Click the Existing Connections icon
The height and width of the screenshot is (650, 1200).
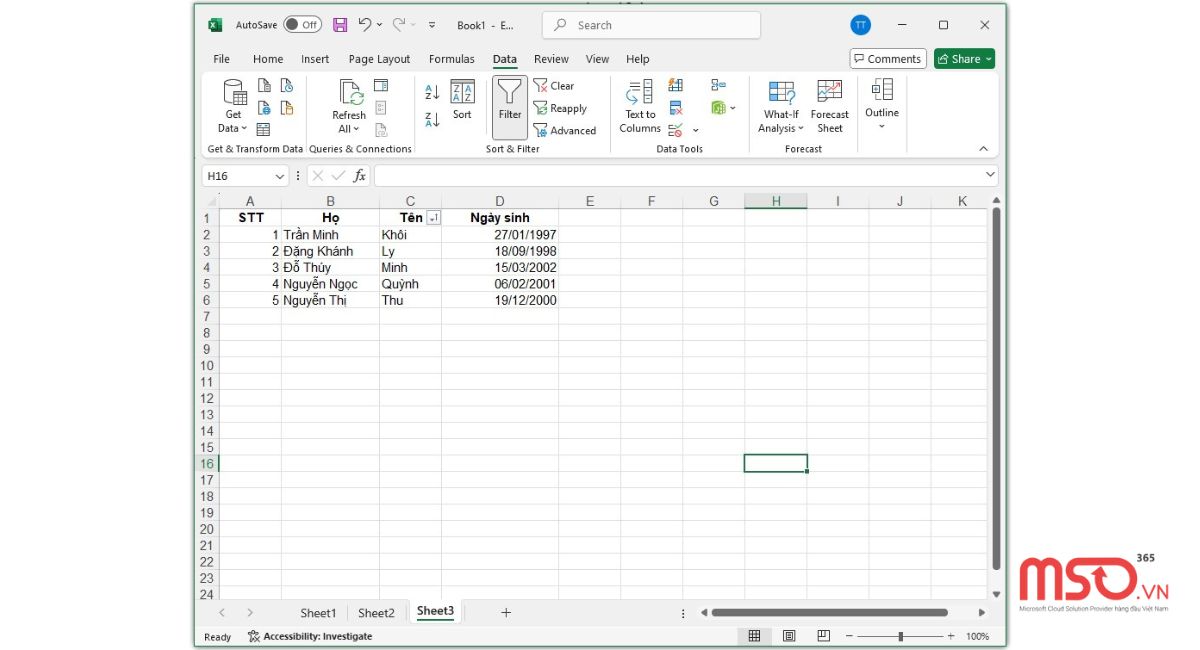coord(287,108)
